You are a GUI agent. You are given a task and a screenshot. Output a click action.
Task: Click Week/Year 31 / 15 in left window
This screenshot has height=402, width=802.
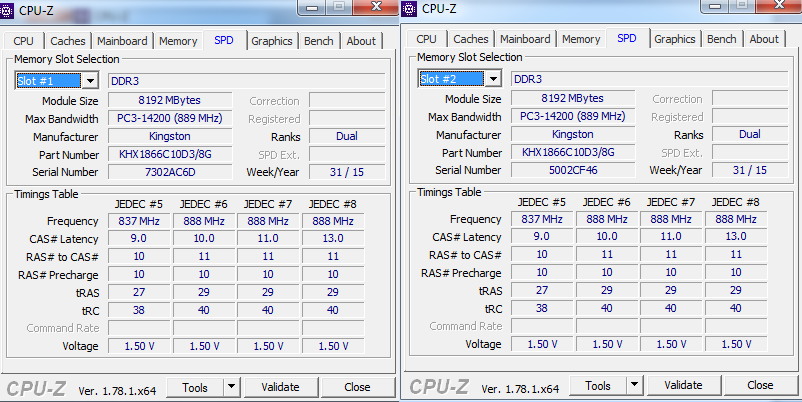click(x=347, y=172)
